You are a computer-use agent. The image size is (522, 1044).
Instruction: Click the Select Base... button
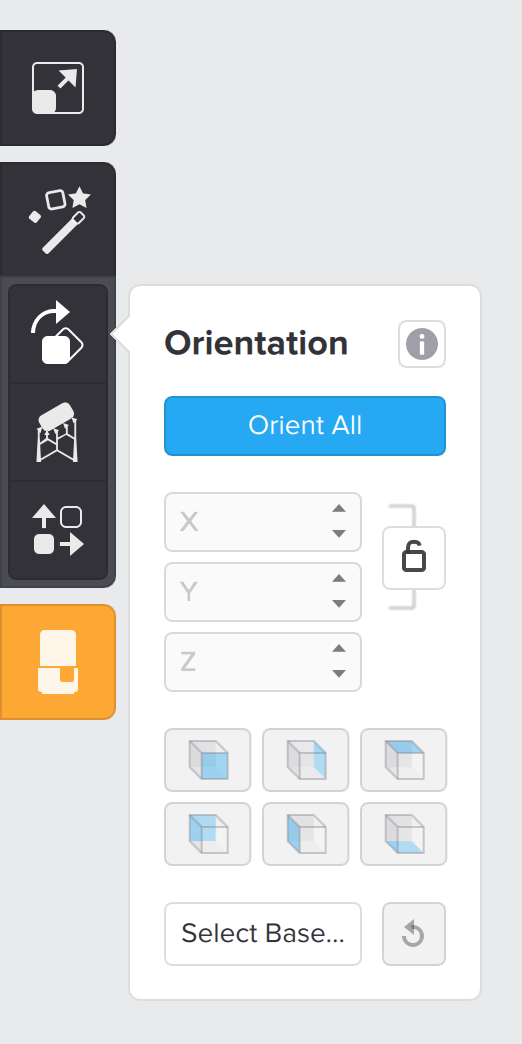click(263, 933)
